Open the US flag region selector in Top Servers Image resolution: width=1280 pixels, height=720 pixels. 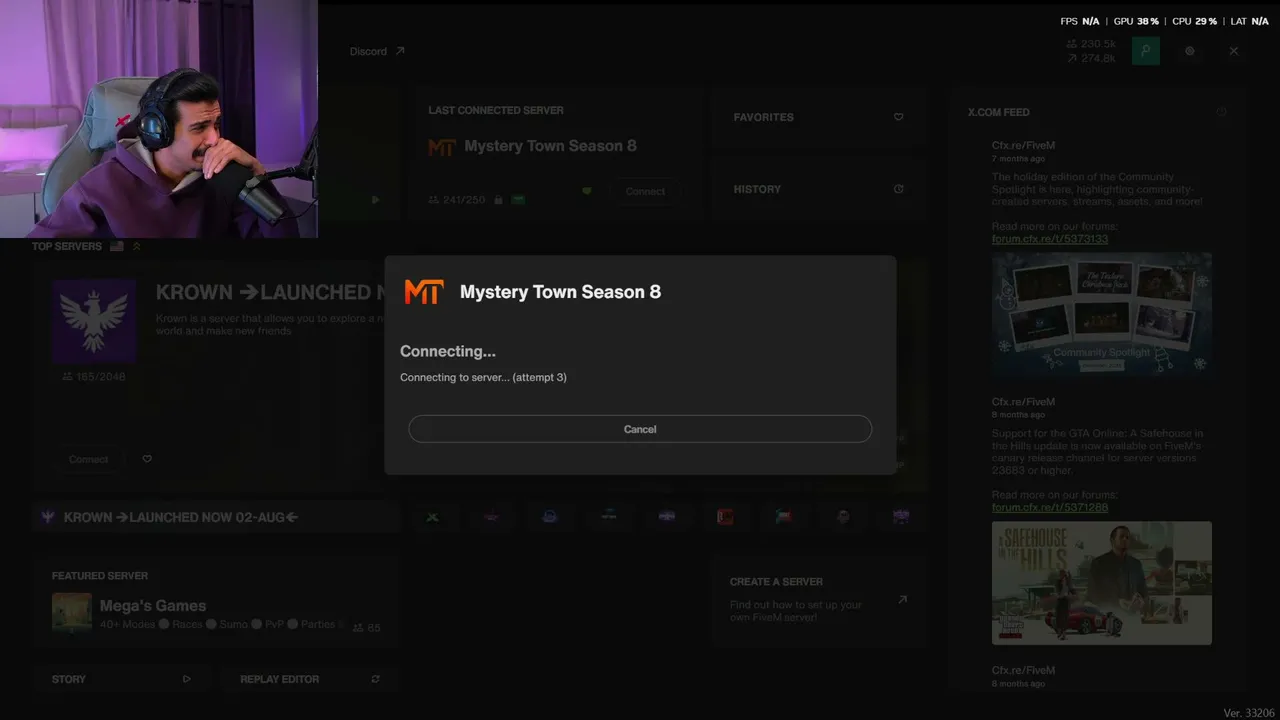pyautogui.click(x=117, y=246)
